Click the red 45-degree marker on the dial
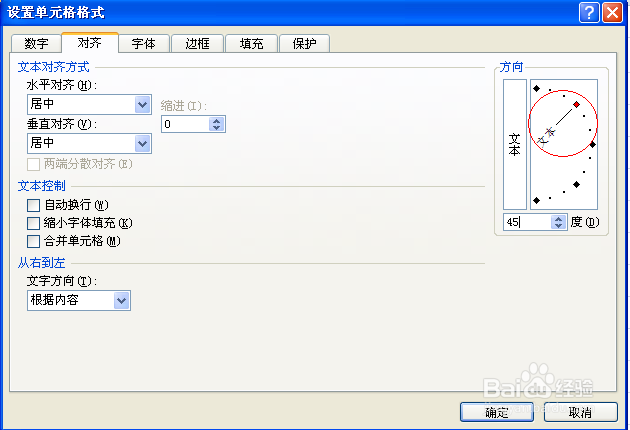This screenshot has height=430, width=630. 577,104
